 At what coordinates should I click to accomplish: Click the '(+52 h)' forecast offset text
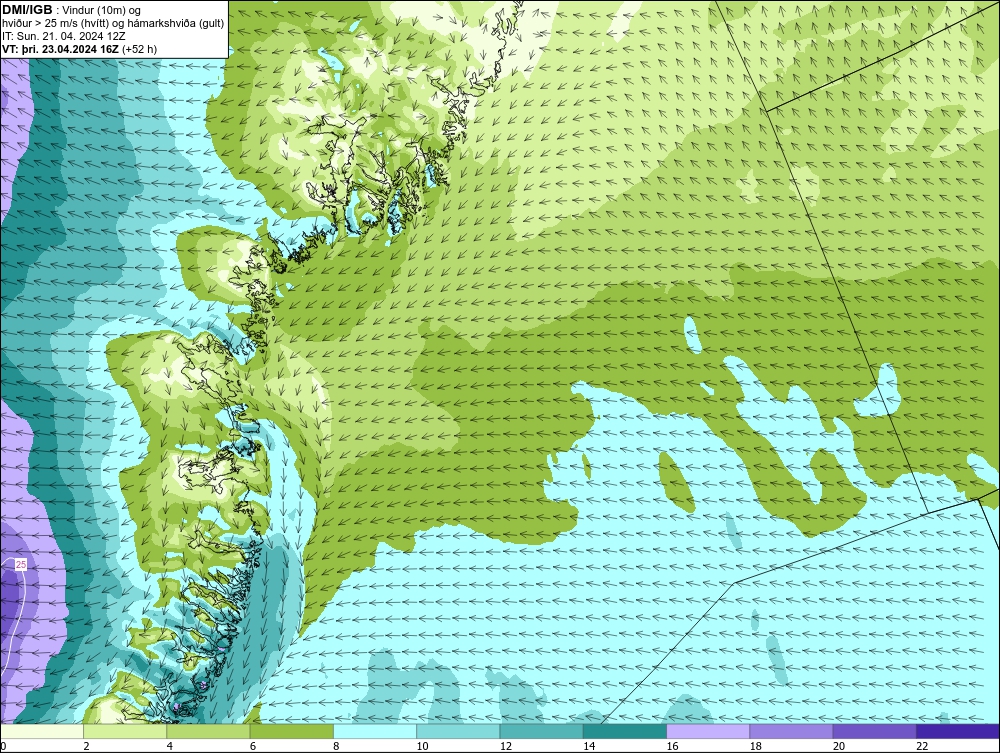pyautogui.click(x=139, y=49)
